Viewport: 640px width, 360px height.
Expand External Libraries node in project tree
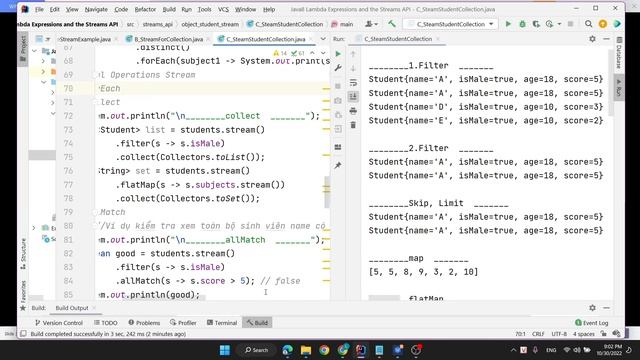(34, 228)
